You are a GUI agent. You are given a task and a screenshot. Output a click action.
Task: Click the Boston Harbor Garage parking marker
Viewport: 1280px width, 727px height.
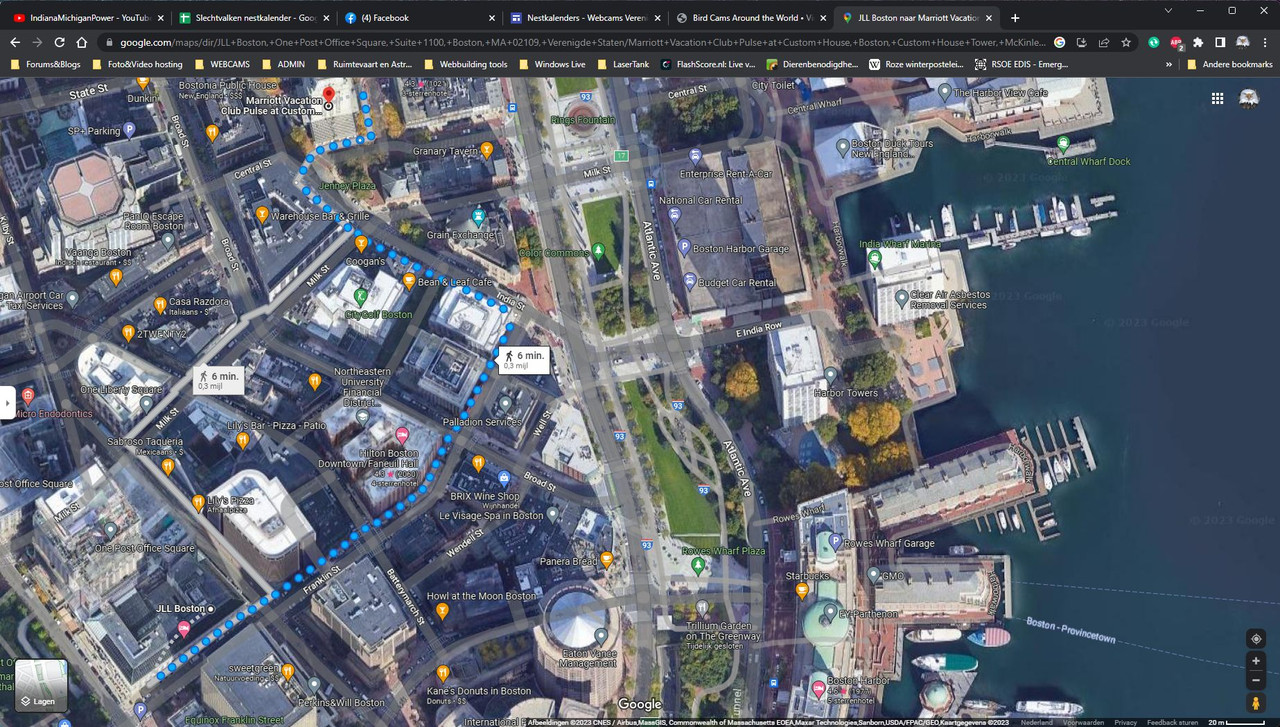tap(684, 248)
